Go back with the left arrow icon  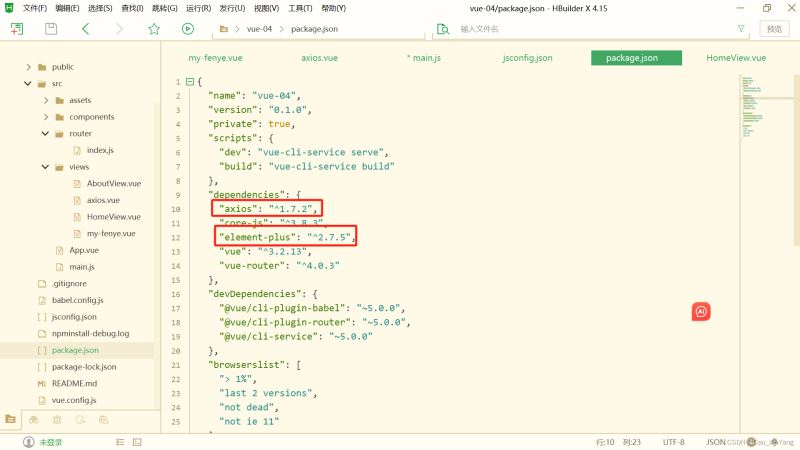86,29
